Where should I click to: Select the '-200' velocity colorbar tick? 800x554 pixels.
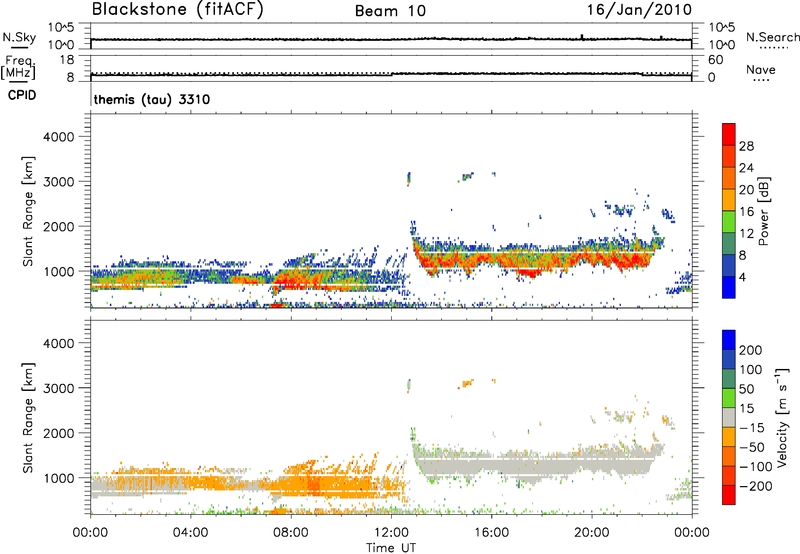point(756,486)
